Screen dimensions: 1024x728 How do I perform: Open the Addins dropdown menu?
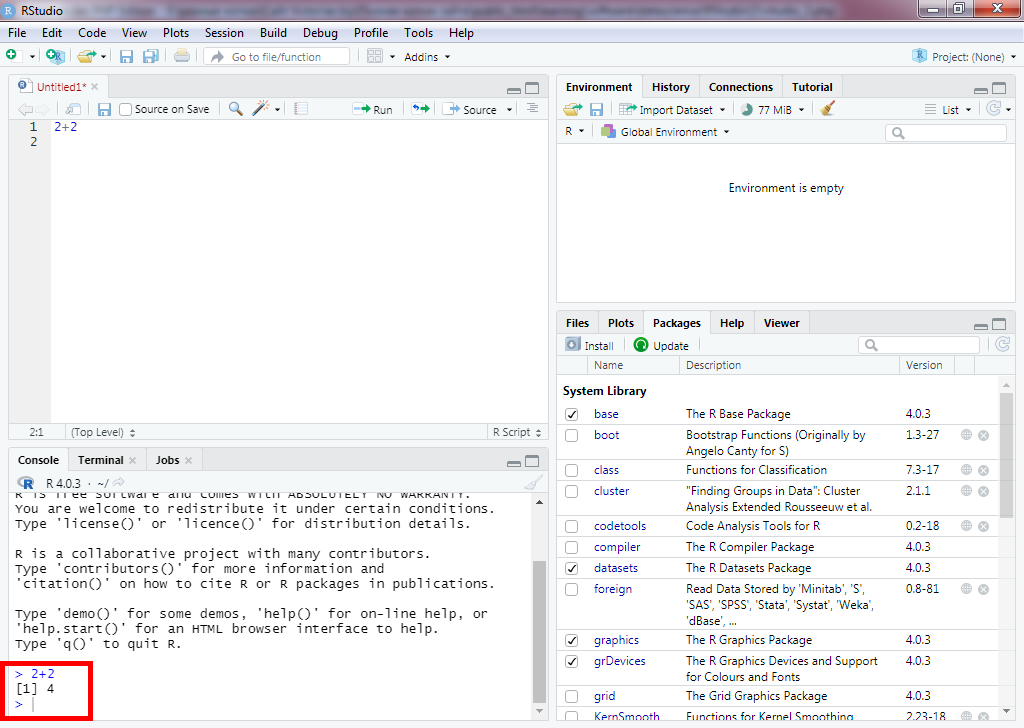427,57
